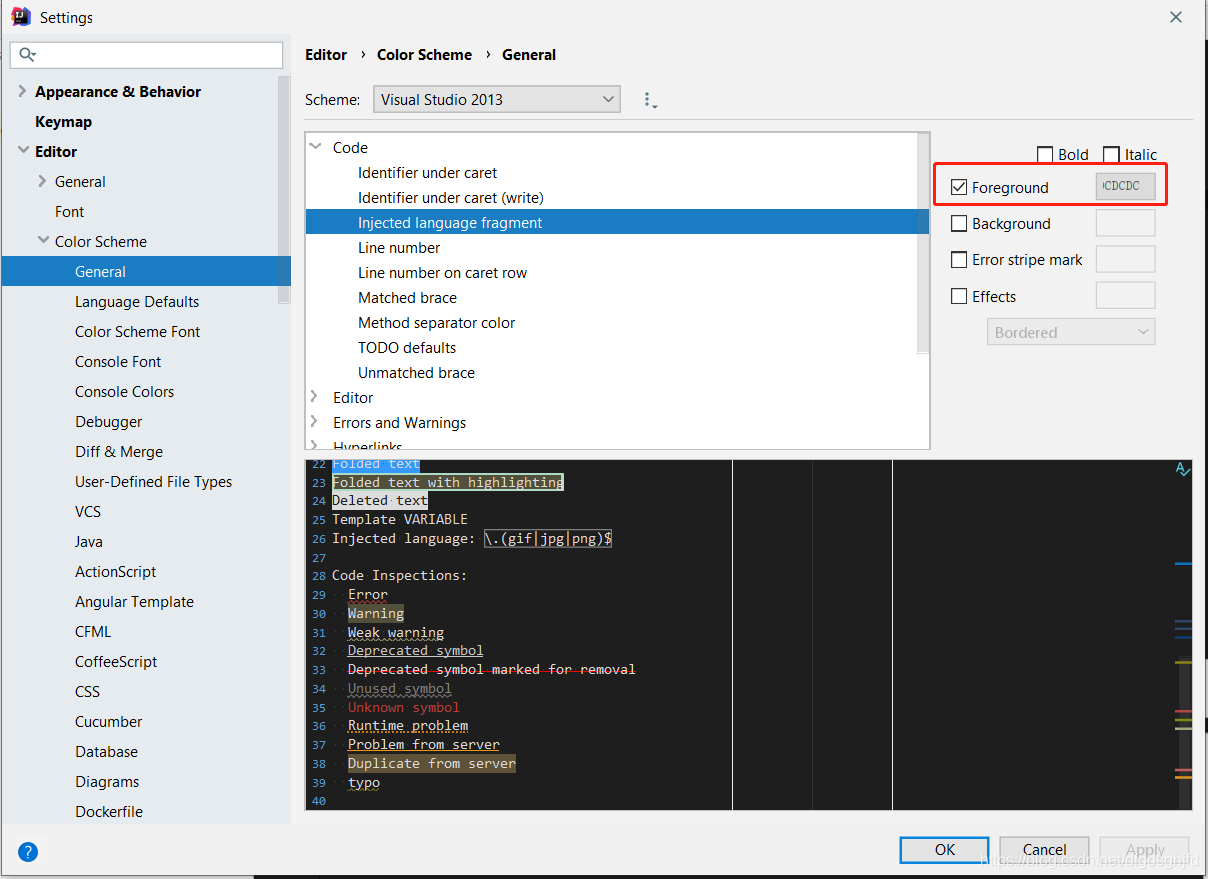Image resolution: width=1208 pixels, height=879 pixels.
Task: Open Dockerfile color settings
Action: tap(109, 811)
